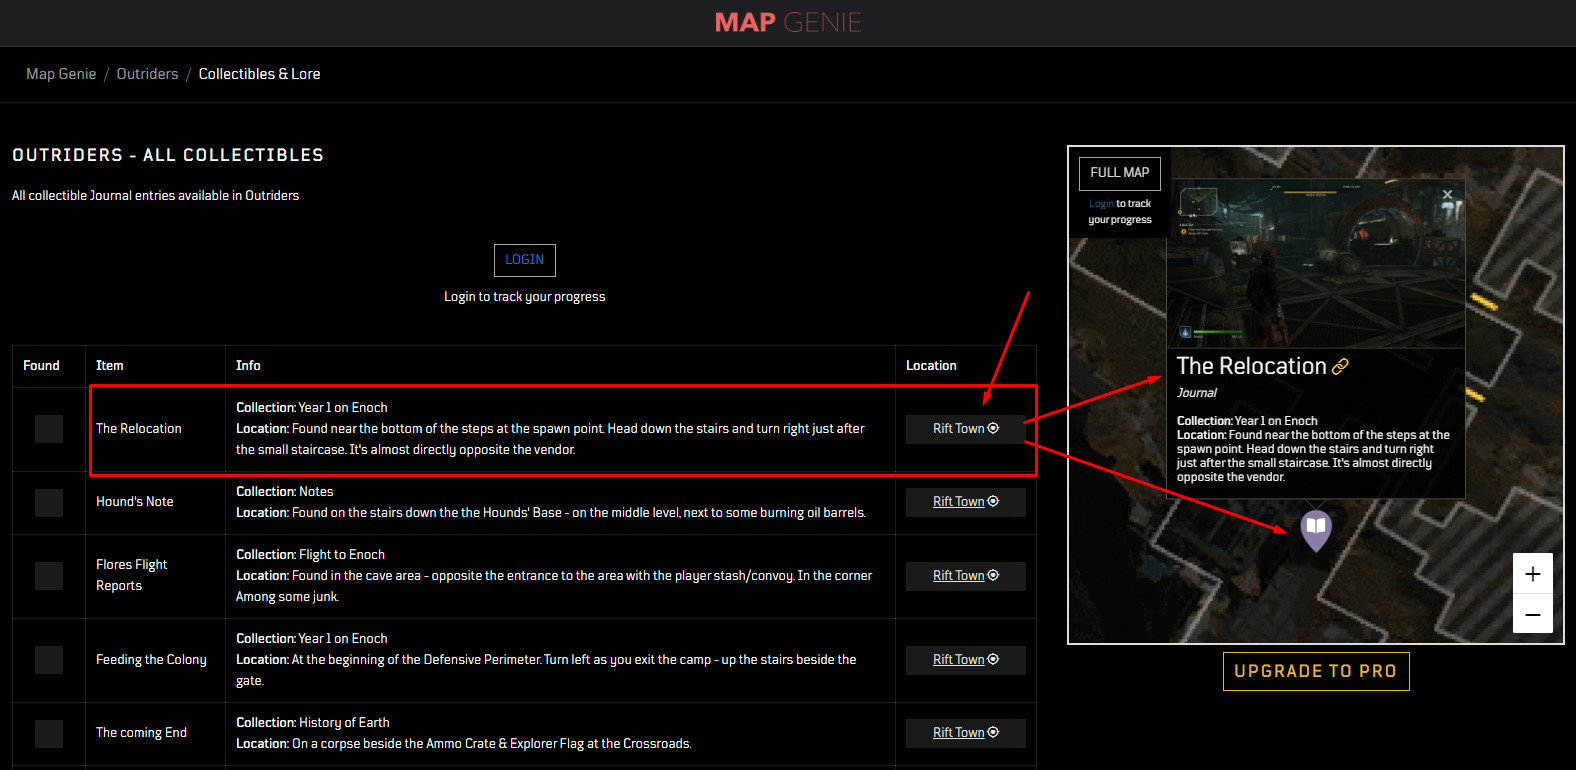Viewport: 1576px width, 770px height.
Task: Click the Journal label in the popup
Action: coord(1197,393)
